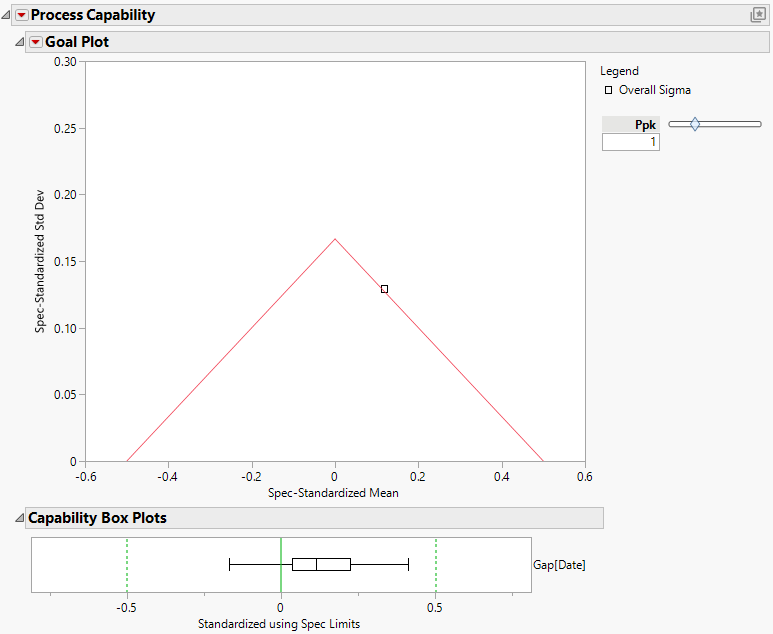Click the Goal Plot title text
773x634 pixels.
point(77,42)
